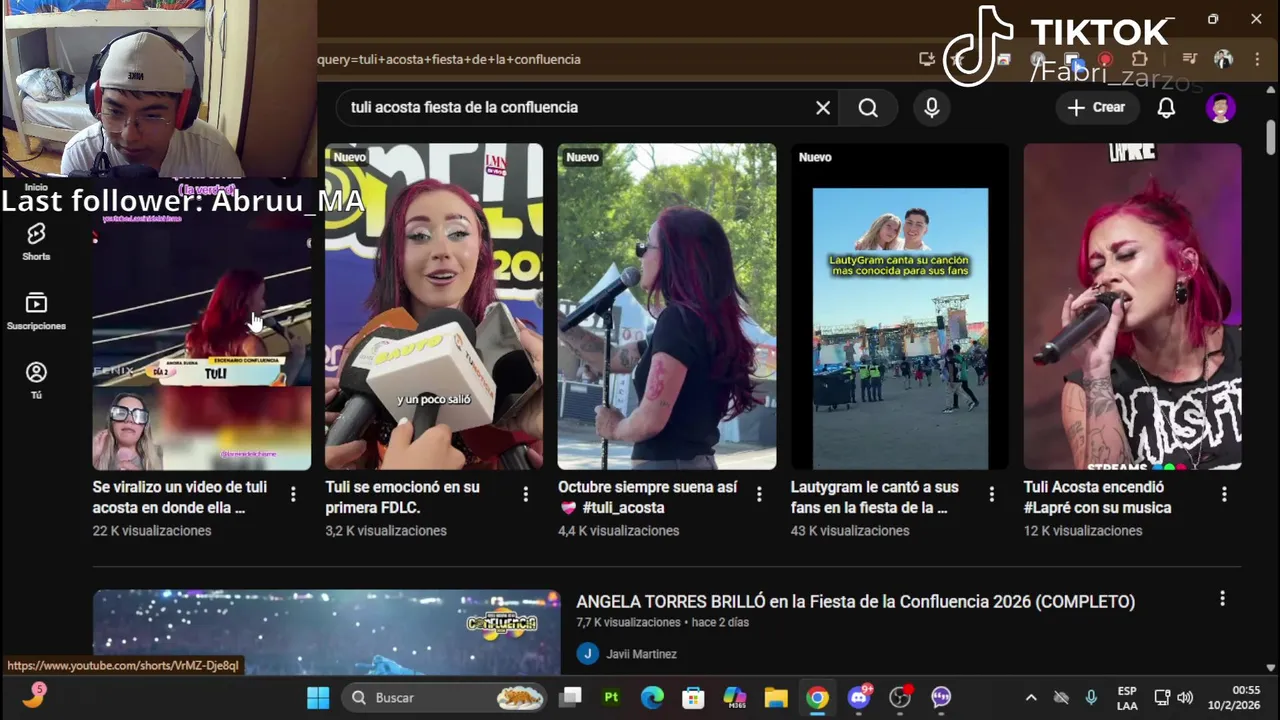This screenshot has height=720, width=1280.
Task: Open 'Octubre siempre suena así' short thumbnail
Action: 667,307
